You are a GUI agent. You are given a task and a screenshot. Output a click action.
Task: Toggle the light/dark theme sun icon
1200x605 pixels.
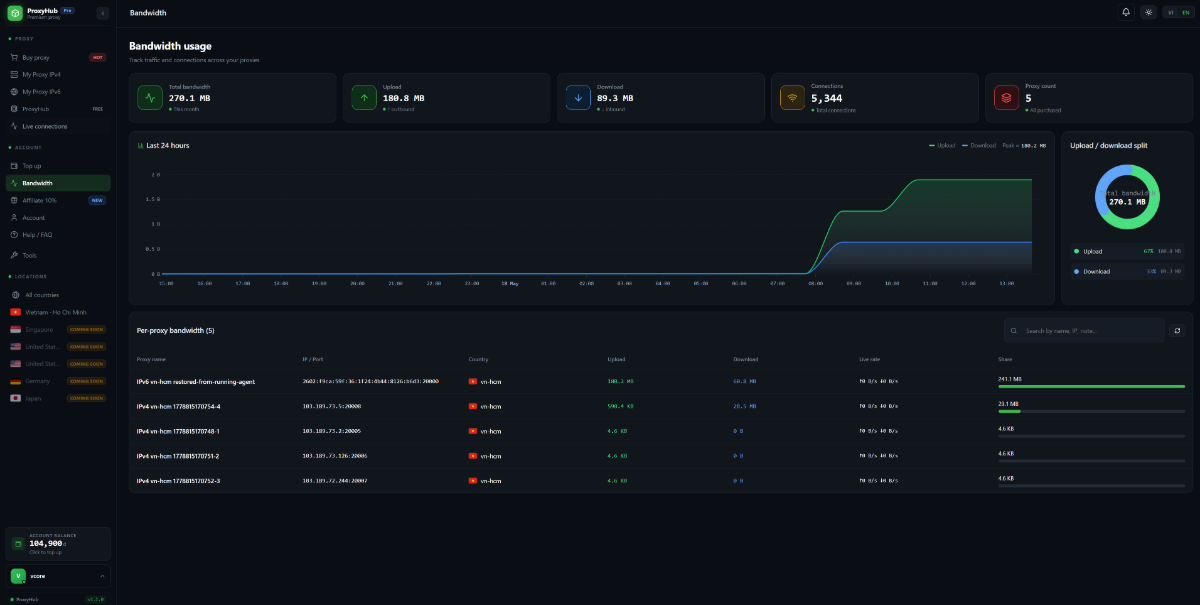pos(1148,12)
